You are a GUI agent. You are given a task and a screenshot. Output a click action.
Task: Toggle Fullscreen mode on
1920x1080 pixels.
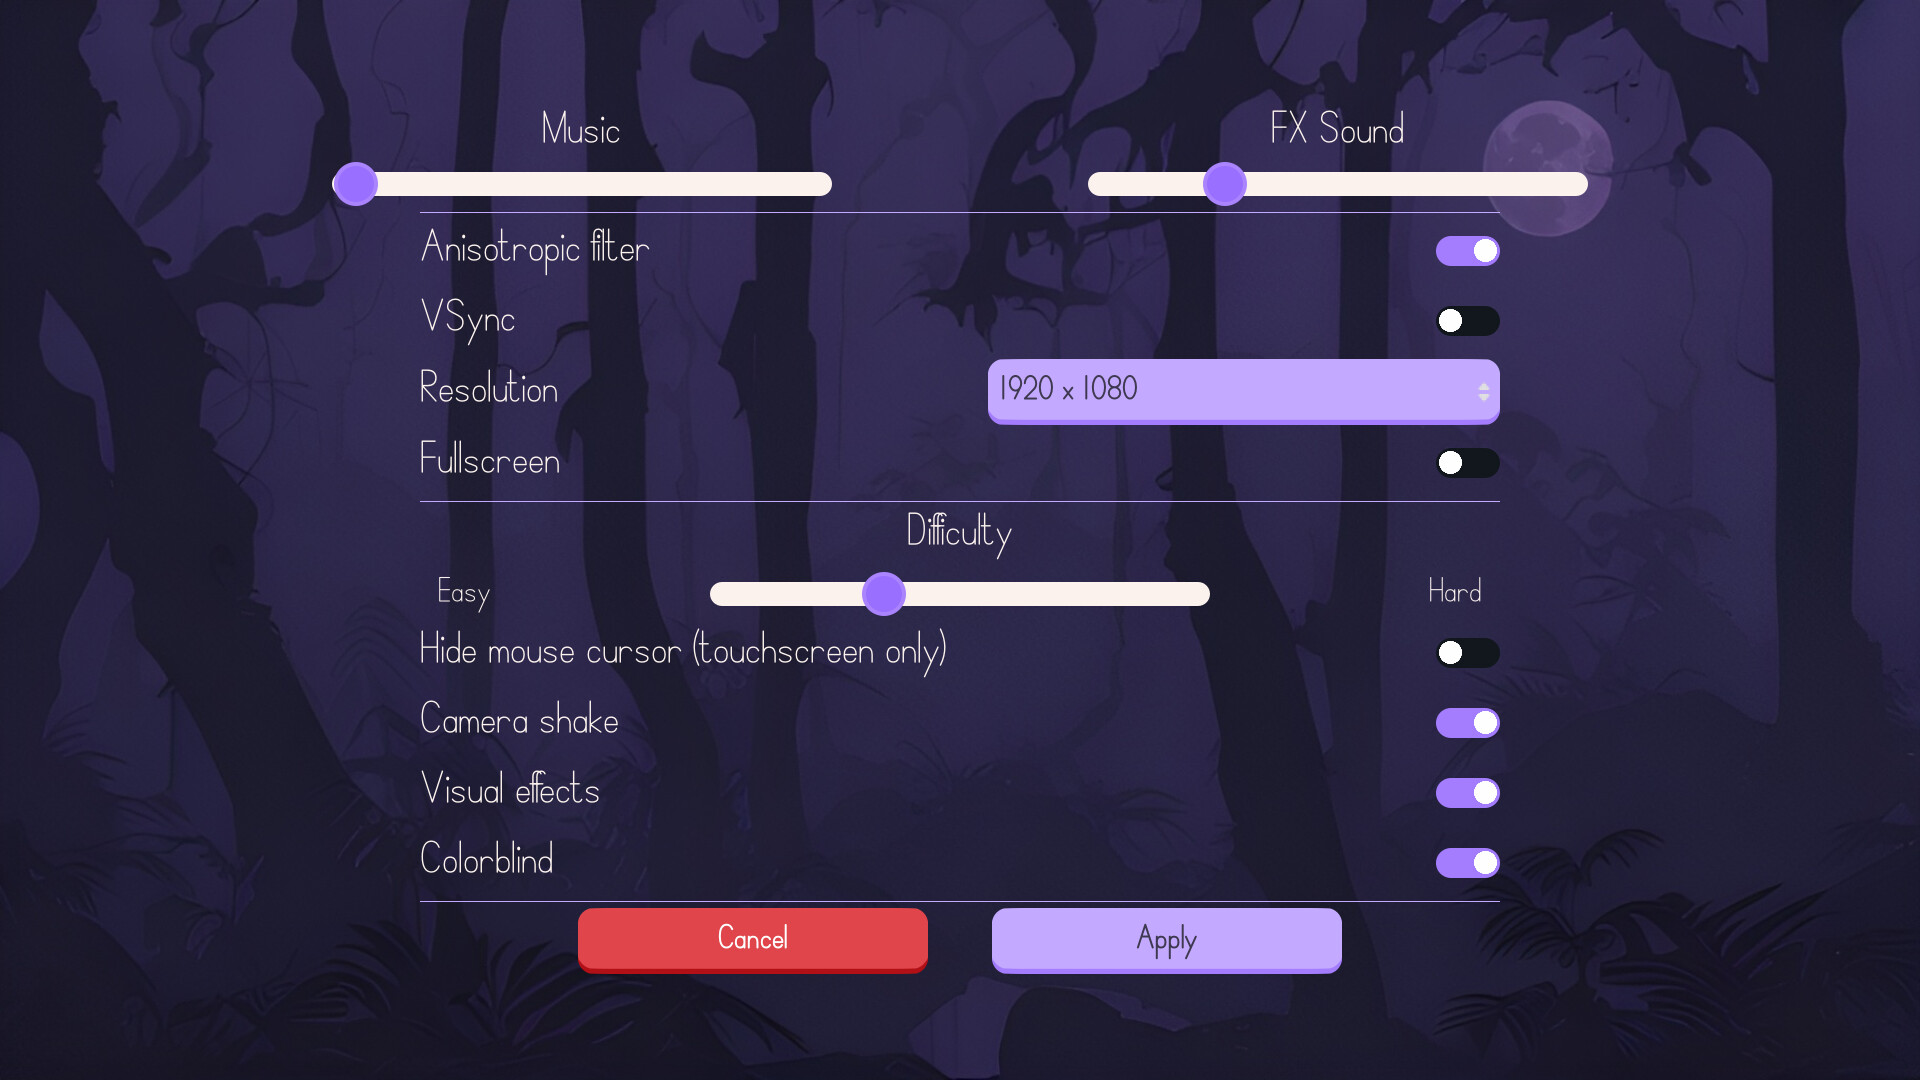pos(1466,462)
